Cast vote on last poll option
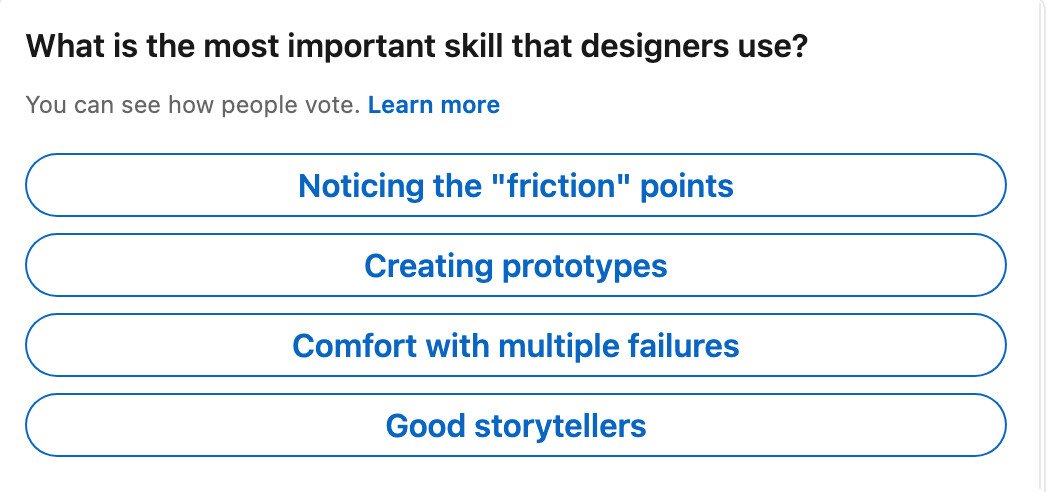 515,426
